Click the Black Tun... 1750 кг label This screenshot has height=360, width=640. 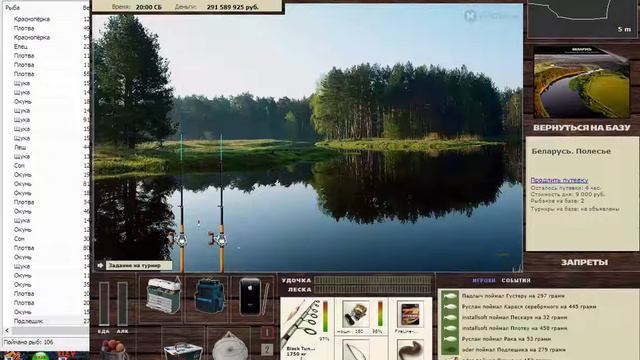(300, 352)
